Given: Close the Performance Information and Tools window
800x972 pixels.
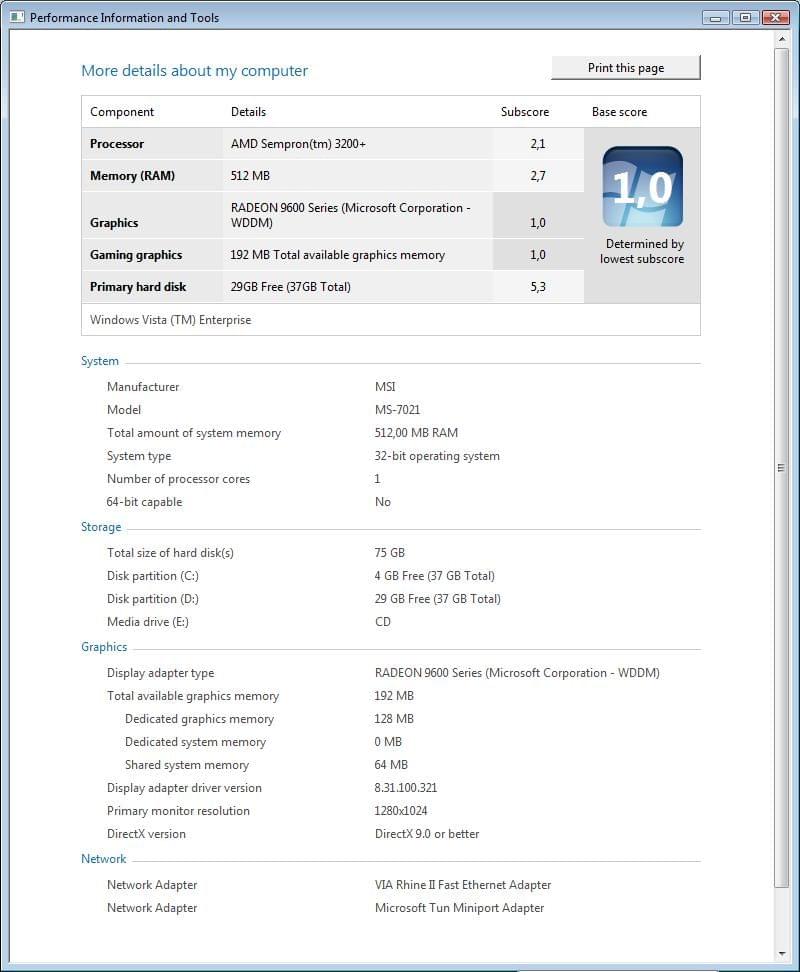Looking at the screenshot, I should (x=775, y=17).
